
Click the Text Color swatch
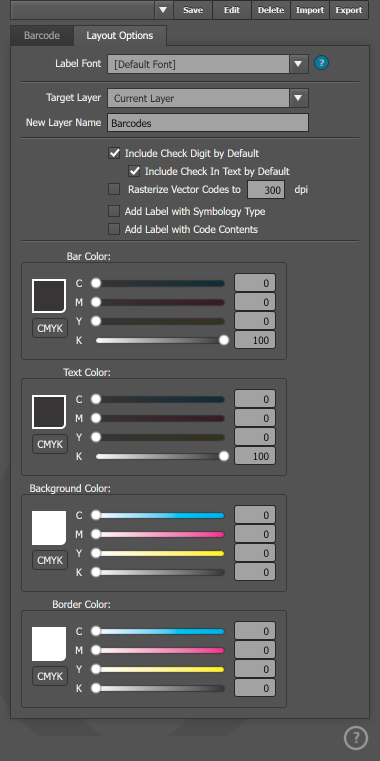tap(49, 412)
